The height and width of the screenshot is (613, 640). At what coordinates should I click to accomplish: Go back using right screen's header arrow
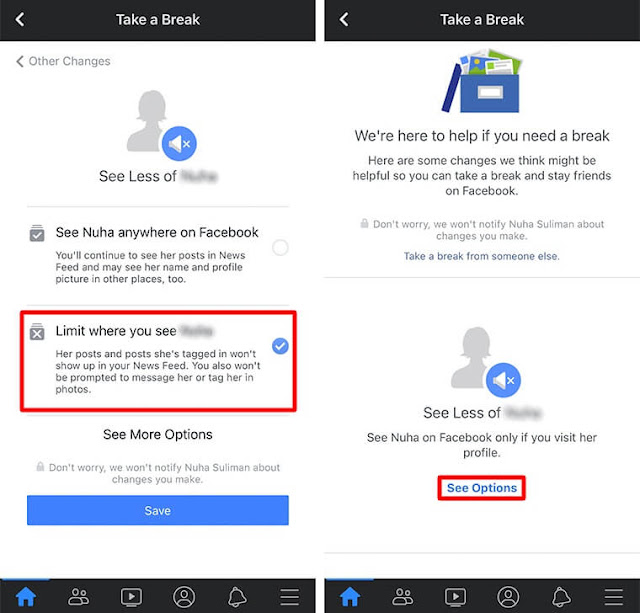(344, 19)
